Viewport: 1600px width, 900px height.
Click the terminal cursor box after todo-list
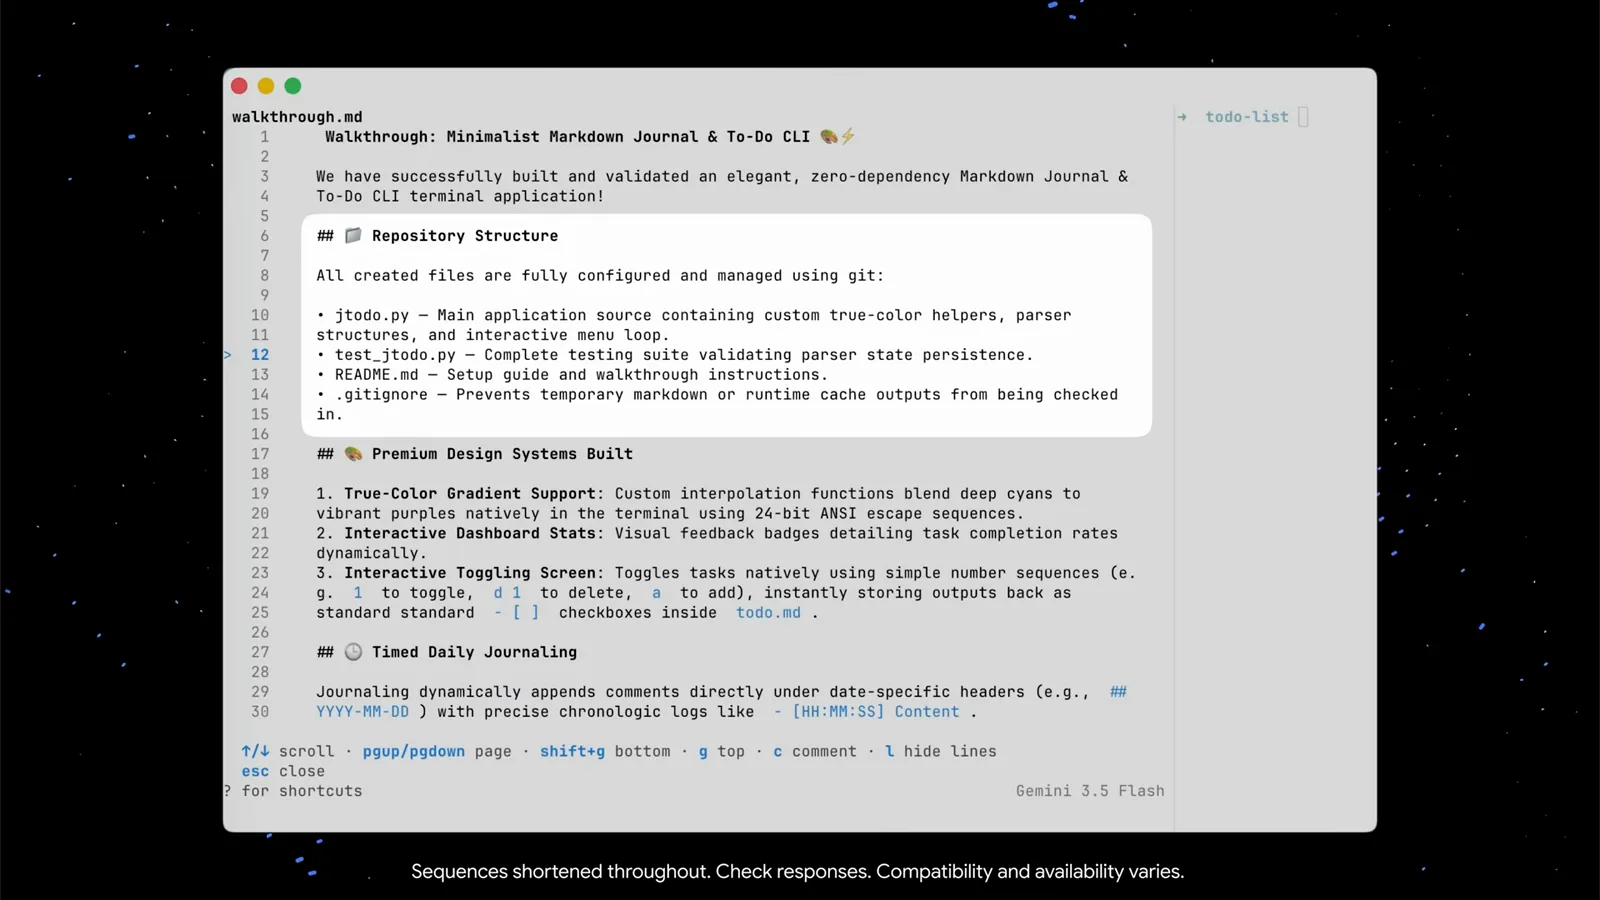click(1303, 117)
